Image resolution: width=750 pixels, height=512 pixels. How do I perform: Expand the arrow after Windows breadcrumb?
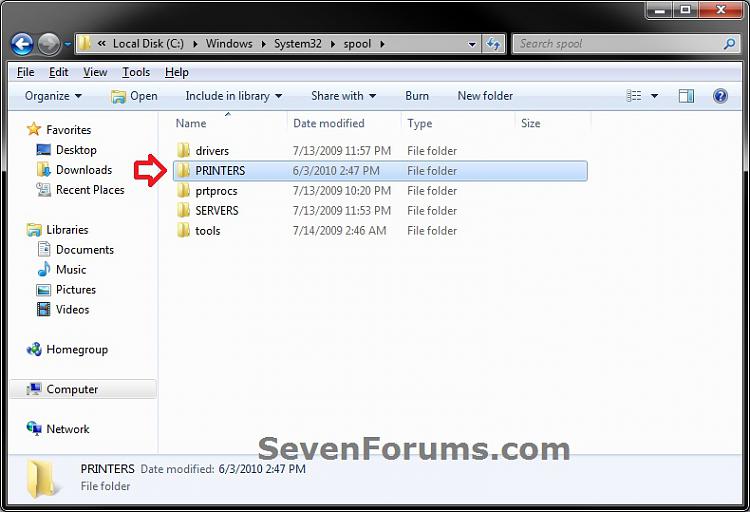pyautogui.click(x=264, y=44)
